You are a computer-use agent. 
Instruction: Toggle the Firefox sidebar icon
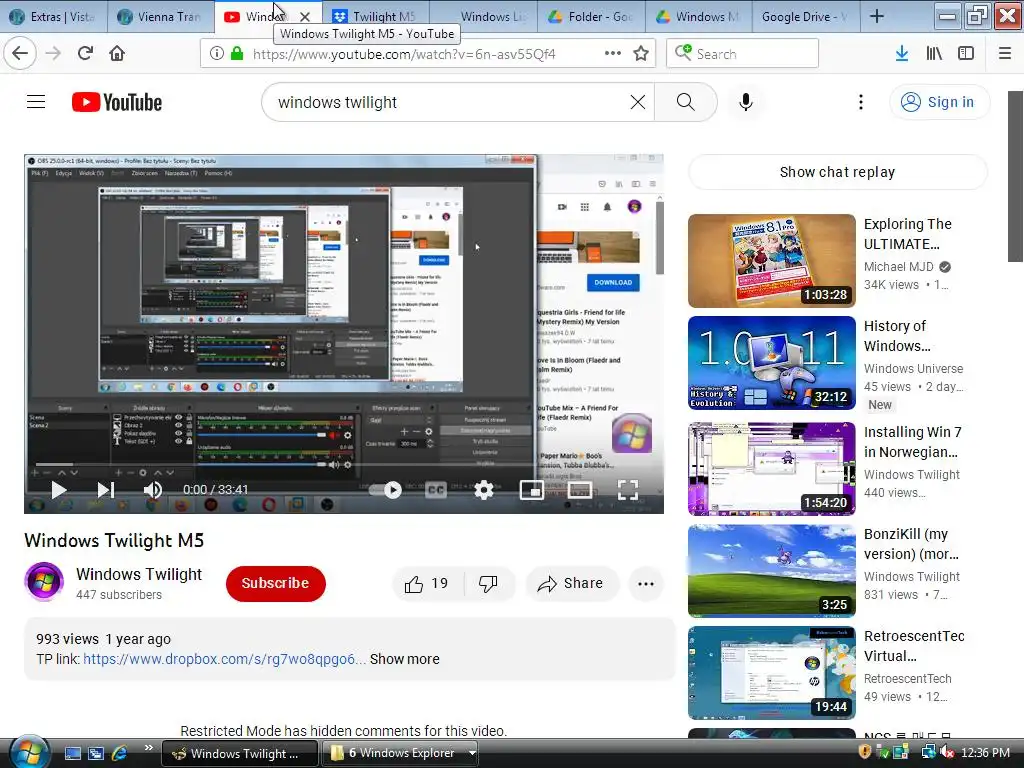click(966, 54)
